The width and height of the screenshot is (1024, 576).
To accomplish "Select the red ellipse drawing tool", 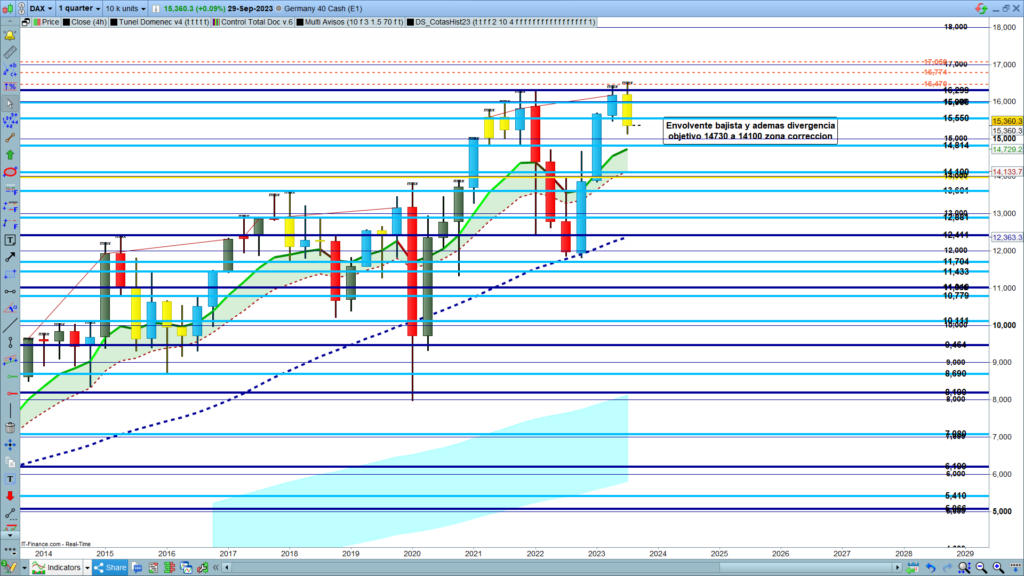I will (11, 172).
